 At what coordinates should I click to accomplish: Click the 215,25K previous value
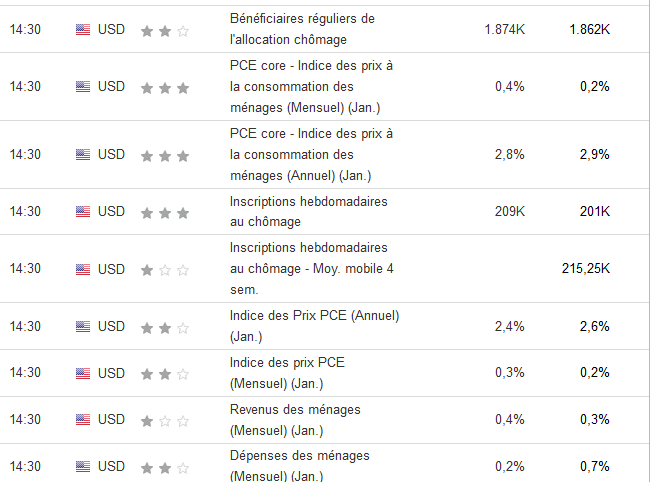(x=586, y=269)
